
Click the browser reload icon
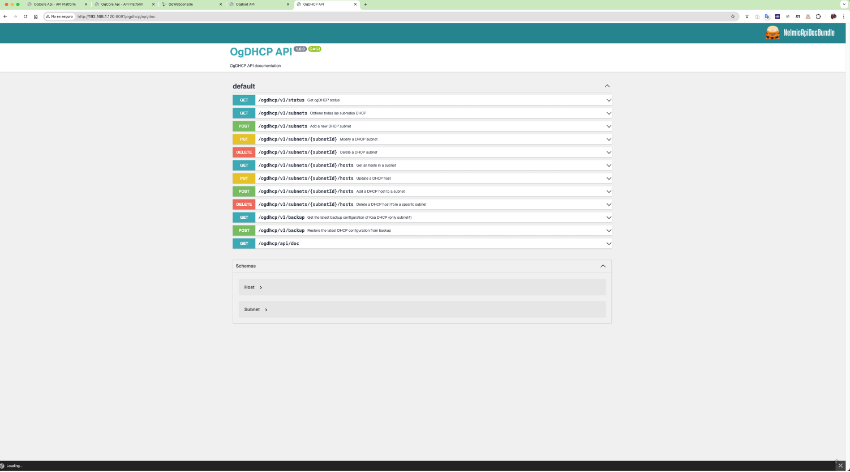[x=26, y=16]
